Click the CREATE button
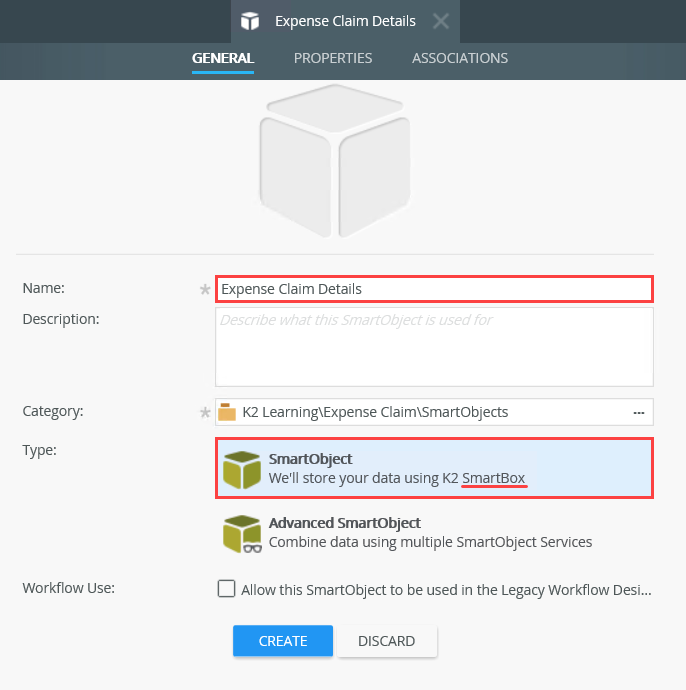Viewport: 686px width, 690px height. pyautogui.click(x=283, y=641)
